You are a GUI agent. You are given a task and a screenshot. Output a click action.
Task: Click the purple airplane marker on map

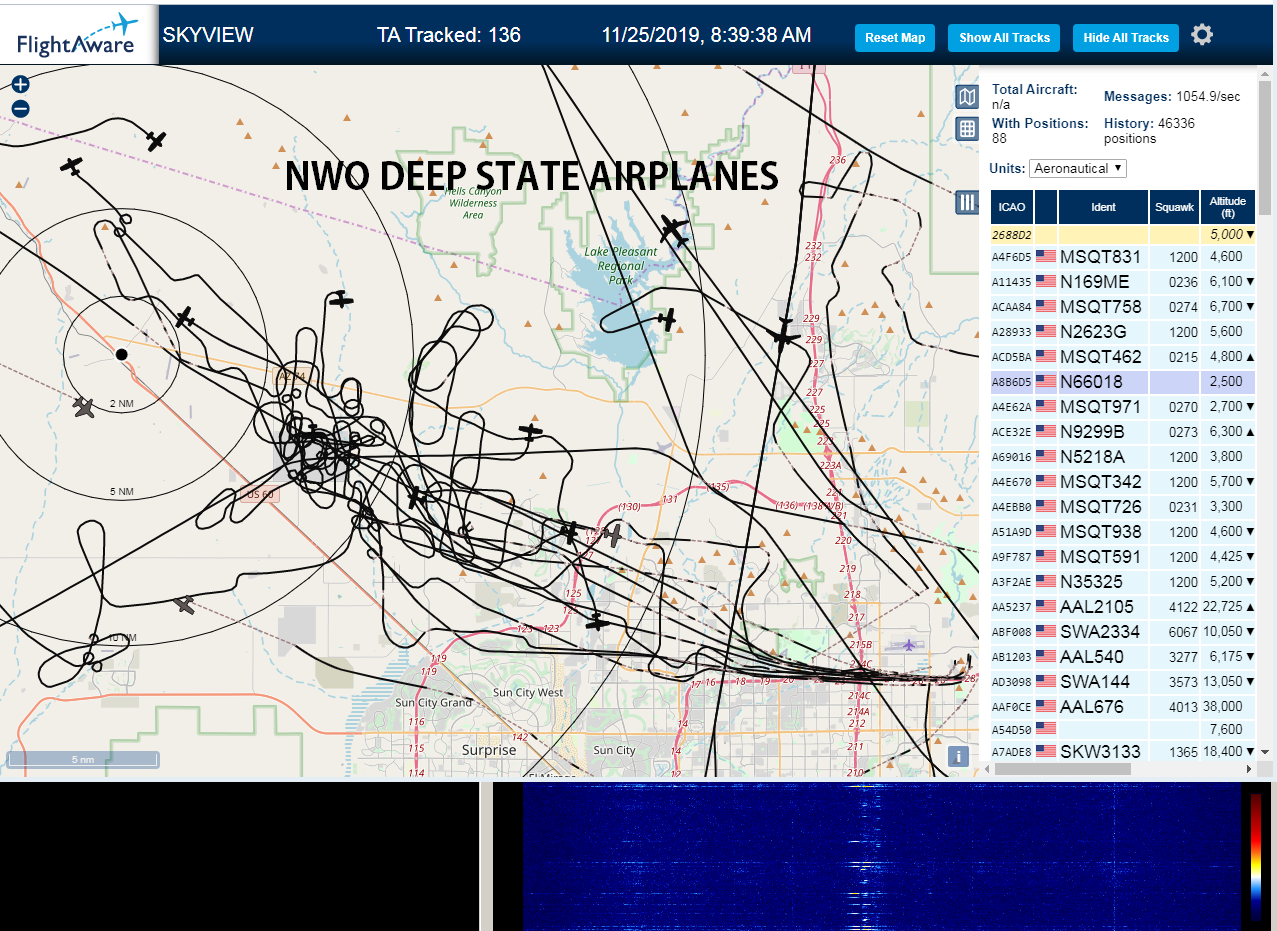(908, 644)
